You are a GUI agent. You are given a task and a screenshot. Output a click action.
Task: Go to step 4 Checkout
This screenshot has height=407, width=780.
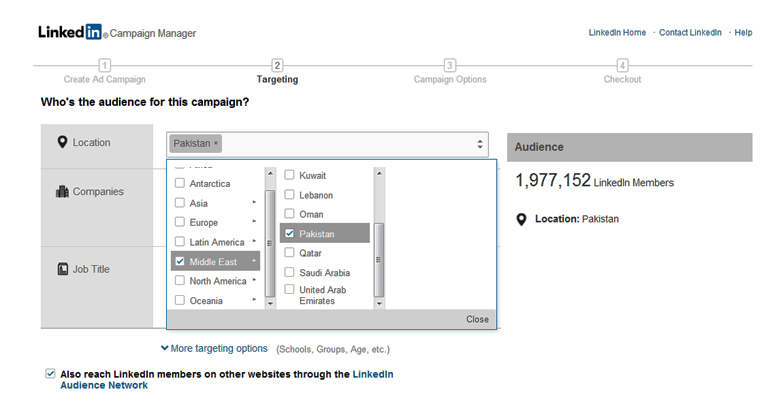coord(622,72)
